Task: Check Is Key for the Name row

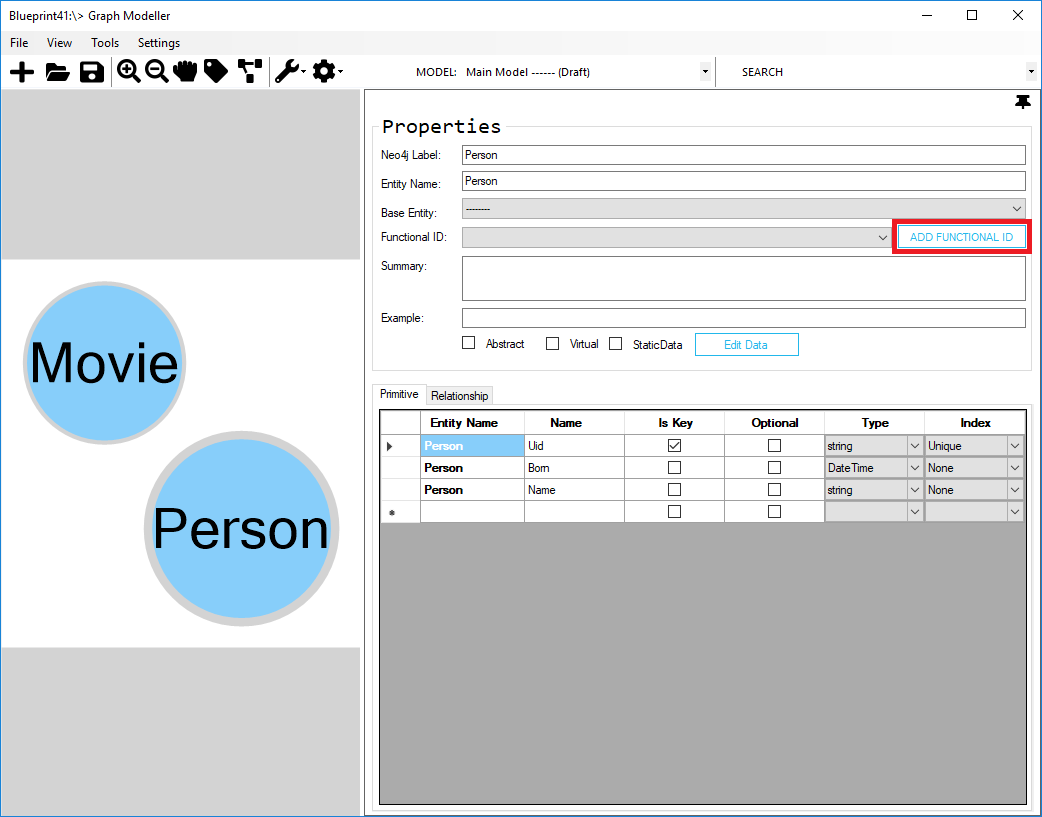Action: click(675, 489)
